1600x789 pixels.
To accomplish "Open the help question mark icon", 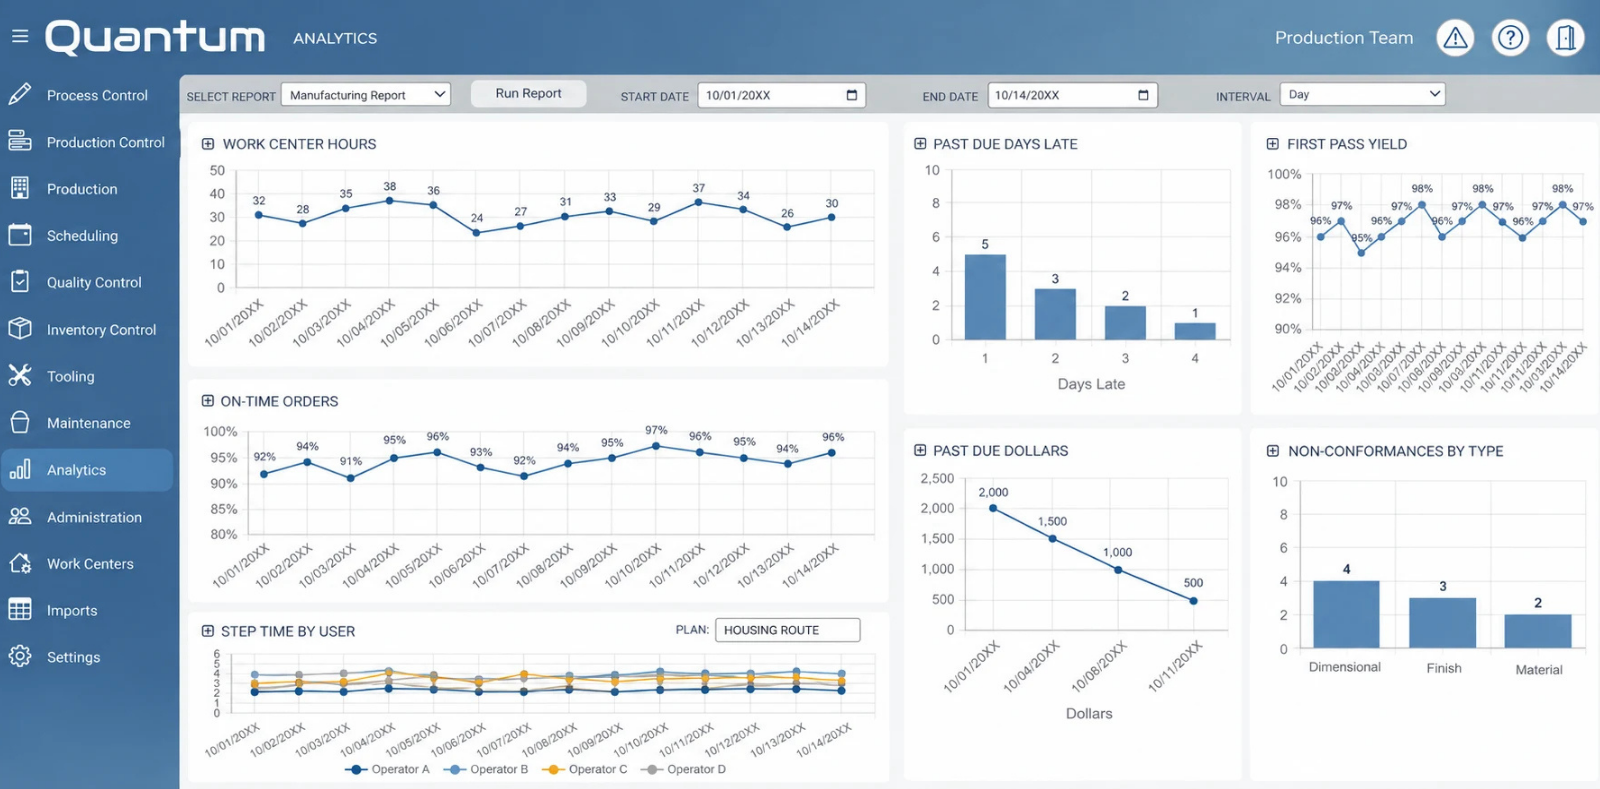I will click(x=1510, y=38).
